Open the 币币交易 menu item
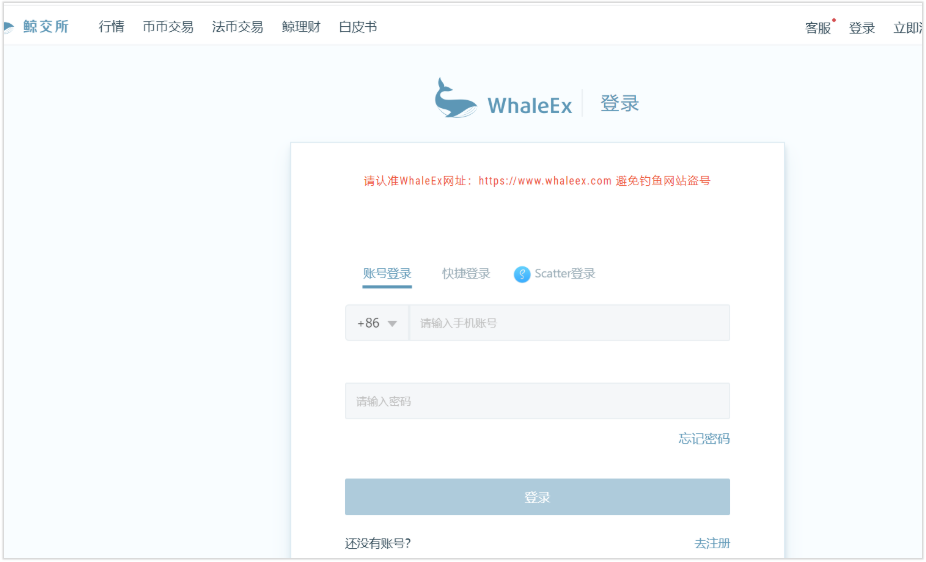This screenshot has width=926, height=562. [168, 27]
